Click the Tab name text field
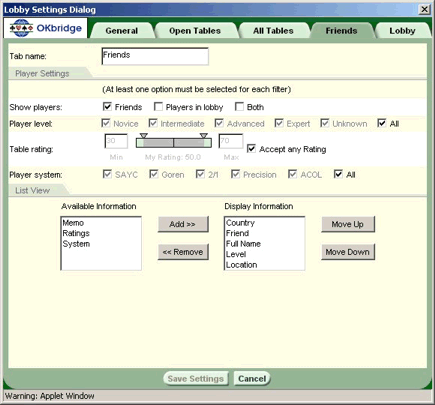 click(155, 56)
